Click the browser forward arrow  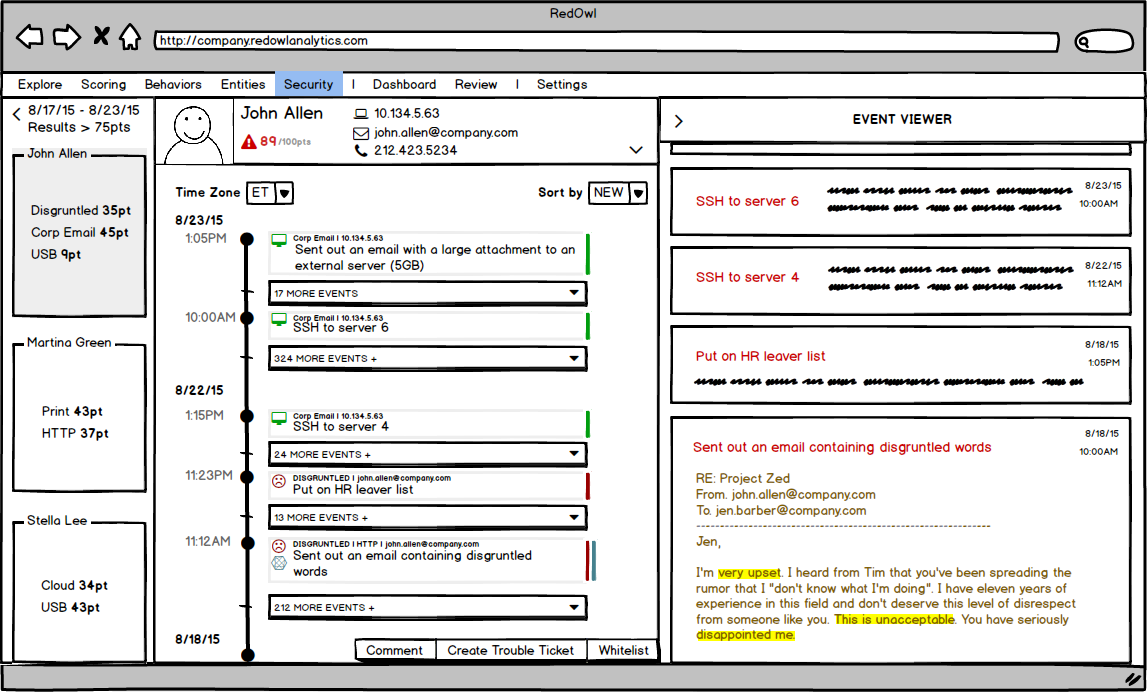(x=67, y=36)
